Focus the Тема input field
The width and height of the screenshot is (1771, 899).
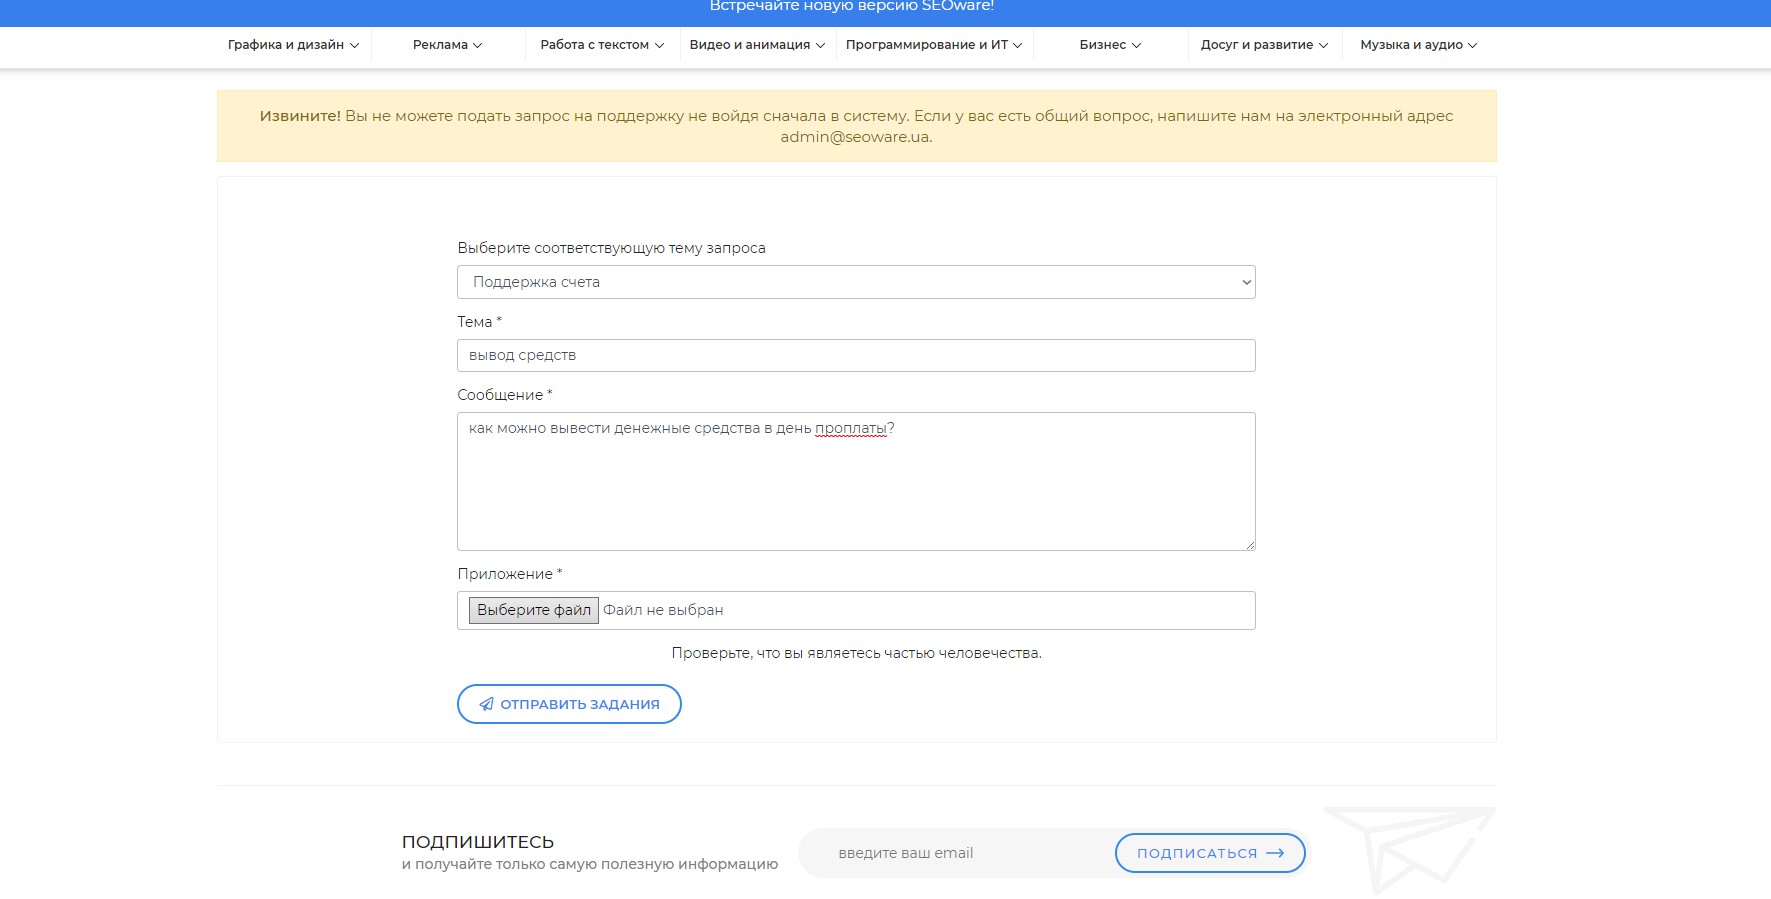(856, 356)
